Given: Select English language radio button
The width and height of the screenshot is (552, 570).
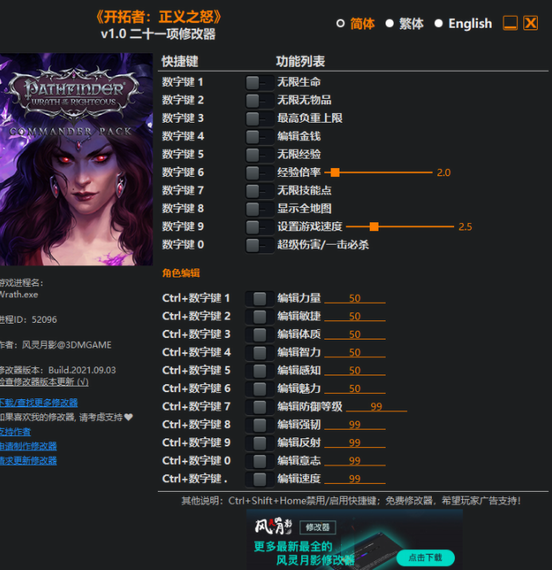Looking at the screenshot, I should 439,24.
